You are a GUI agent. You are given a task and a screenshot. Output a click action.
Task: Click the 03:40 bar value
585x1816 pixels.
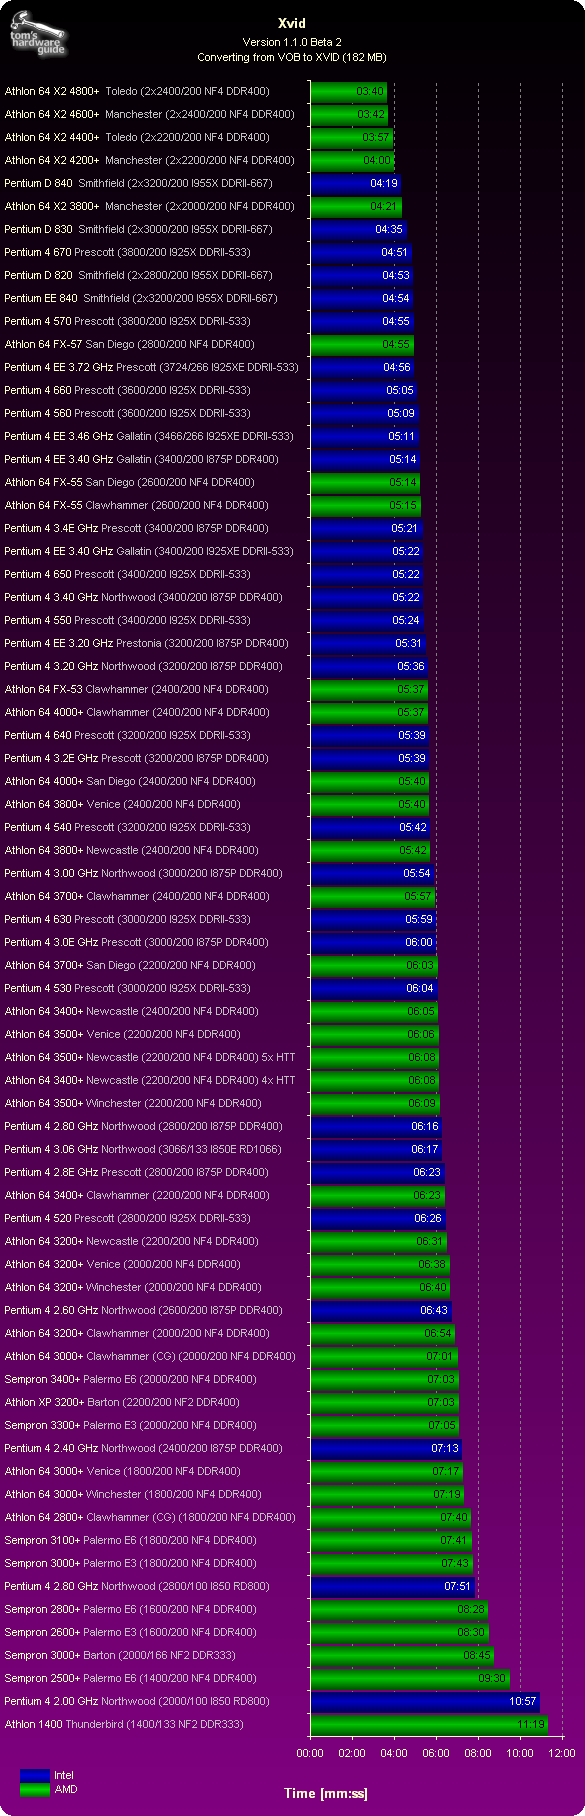pyautogui.click(x=370, y=91)
